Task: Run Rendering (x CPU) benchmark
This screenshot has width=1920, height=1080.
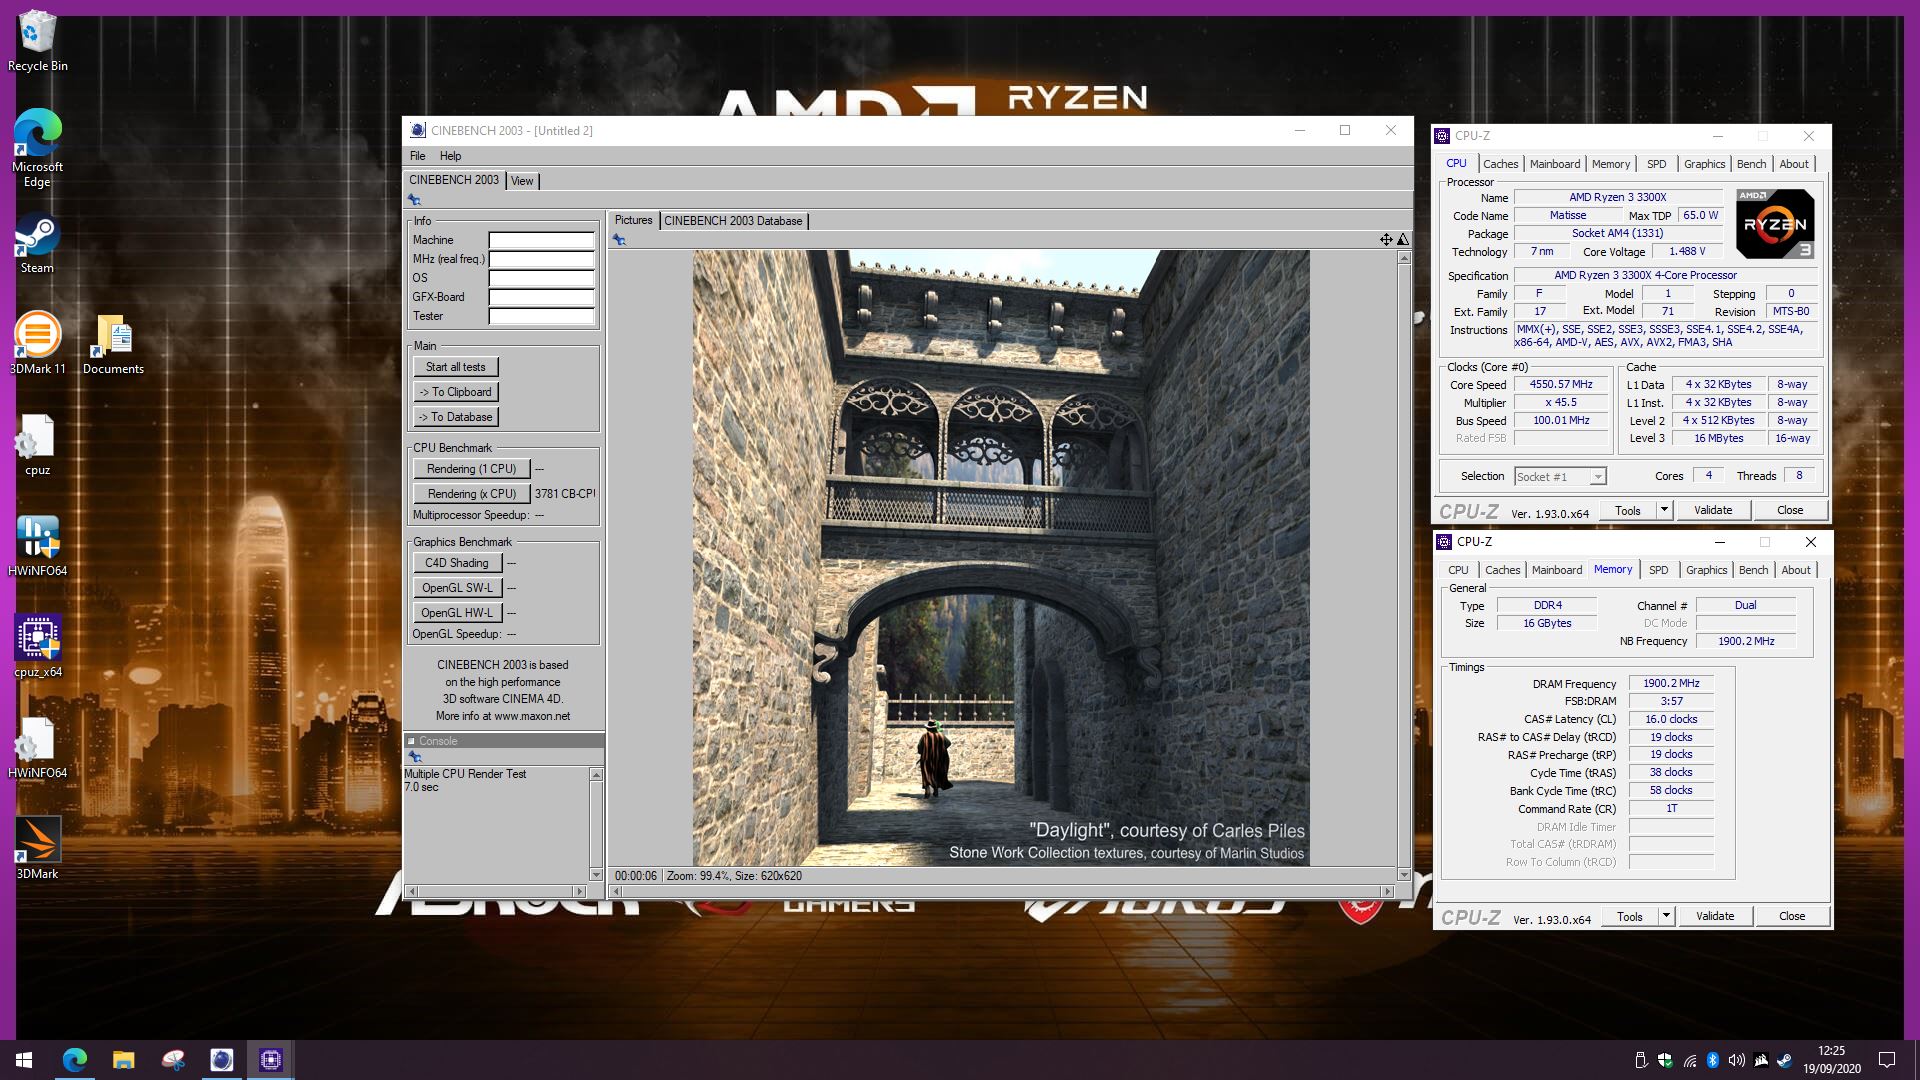Action: point(471,494)
